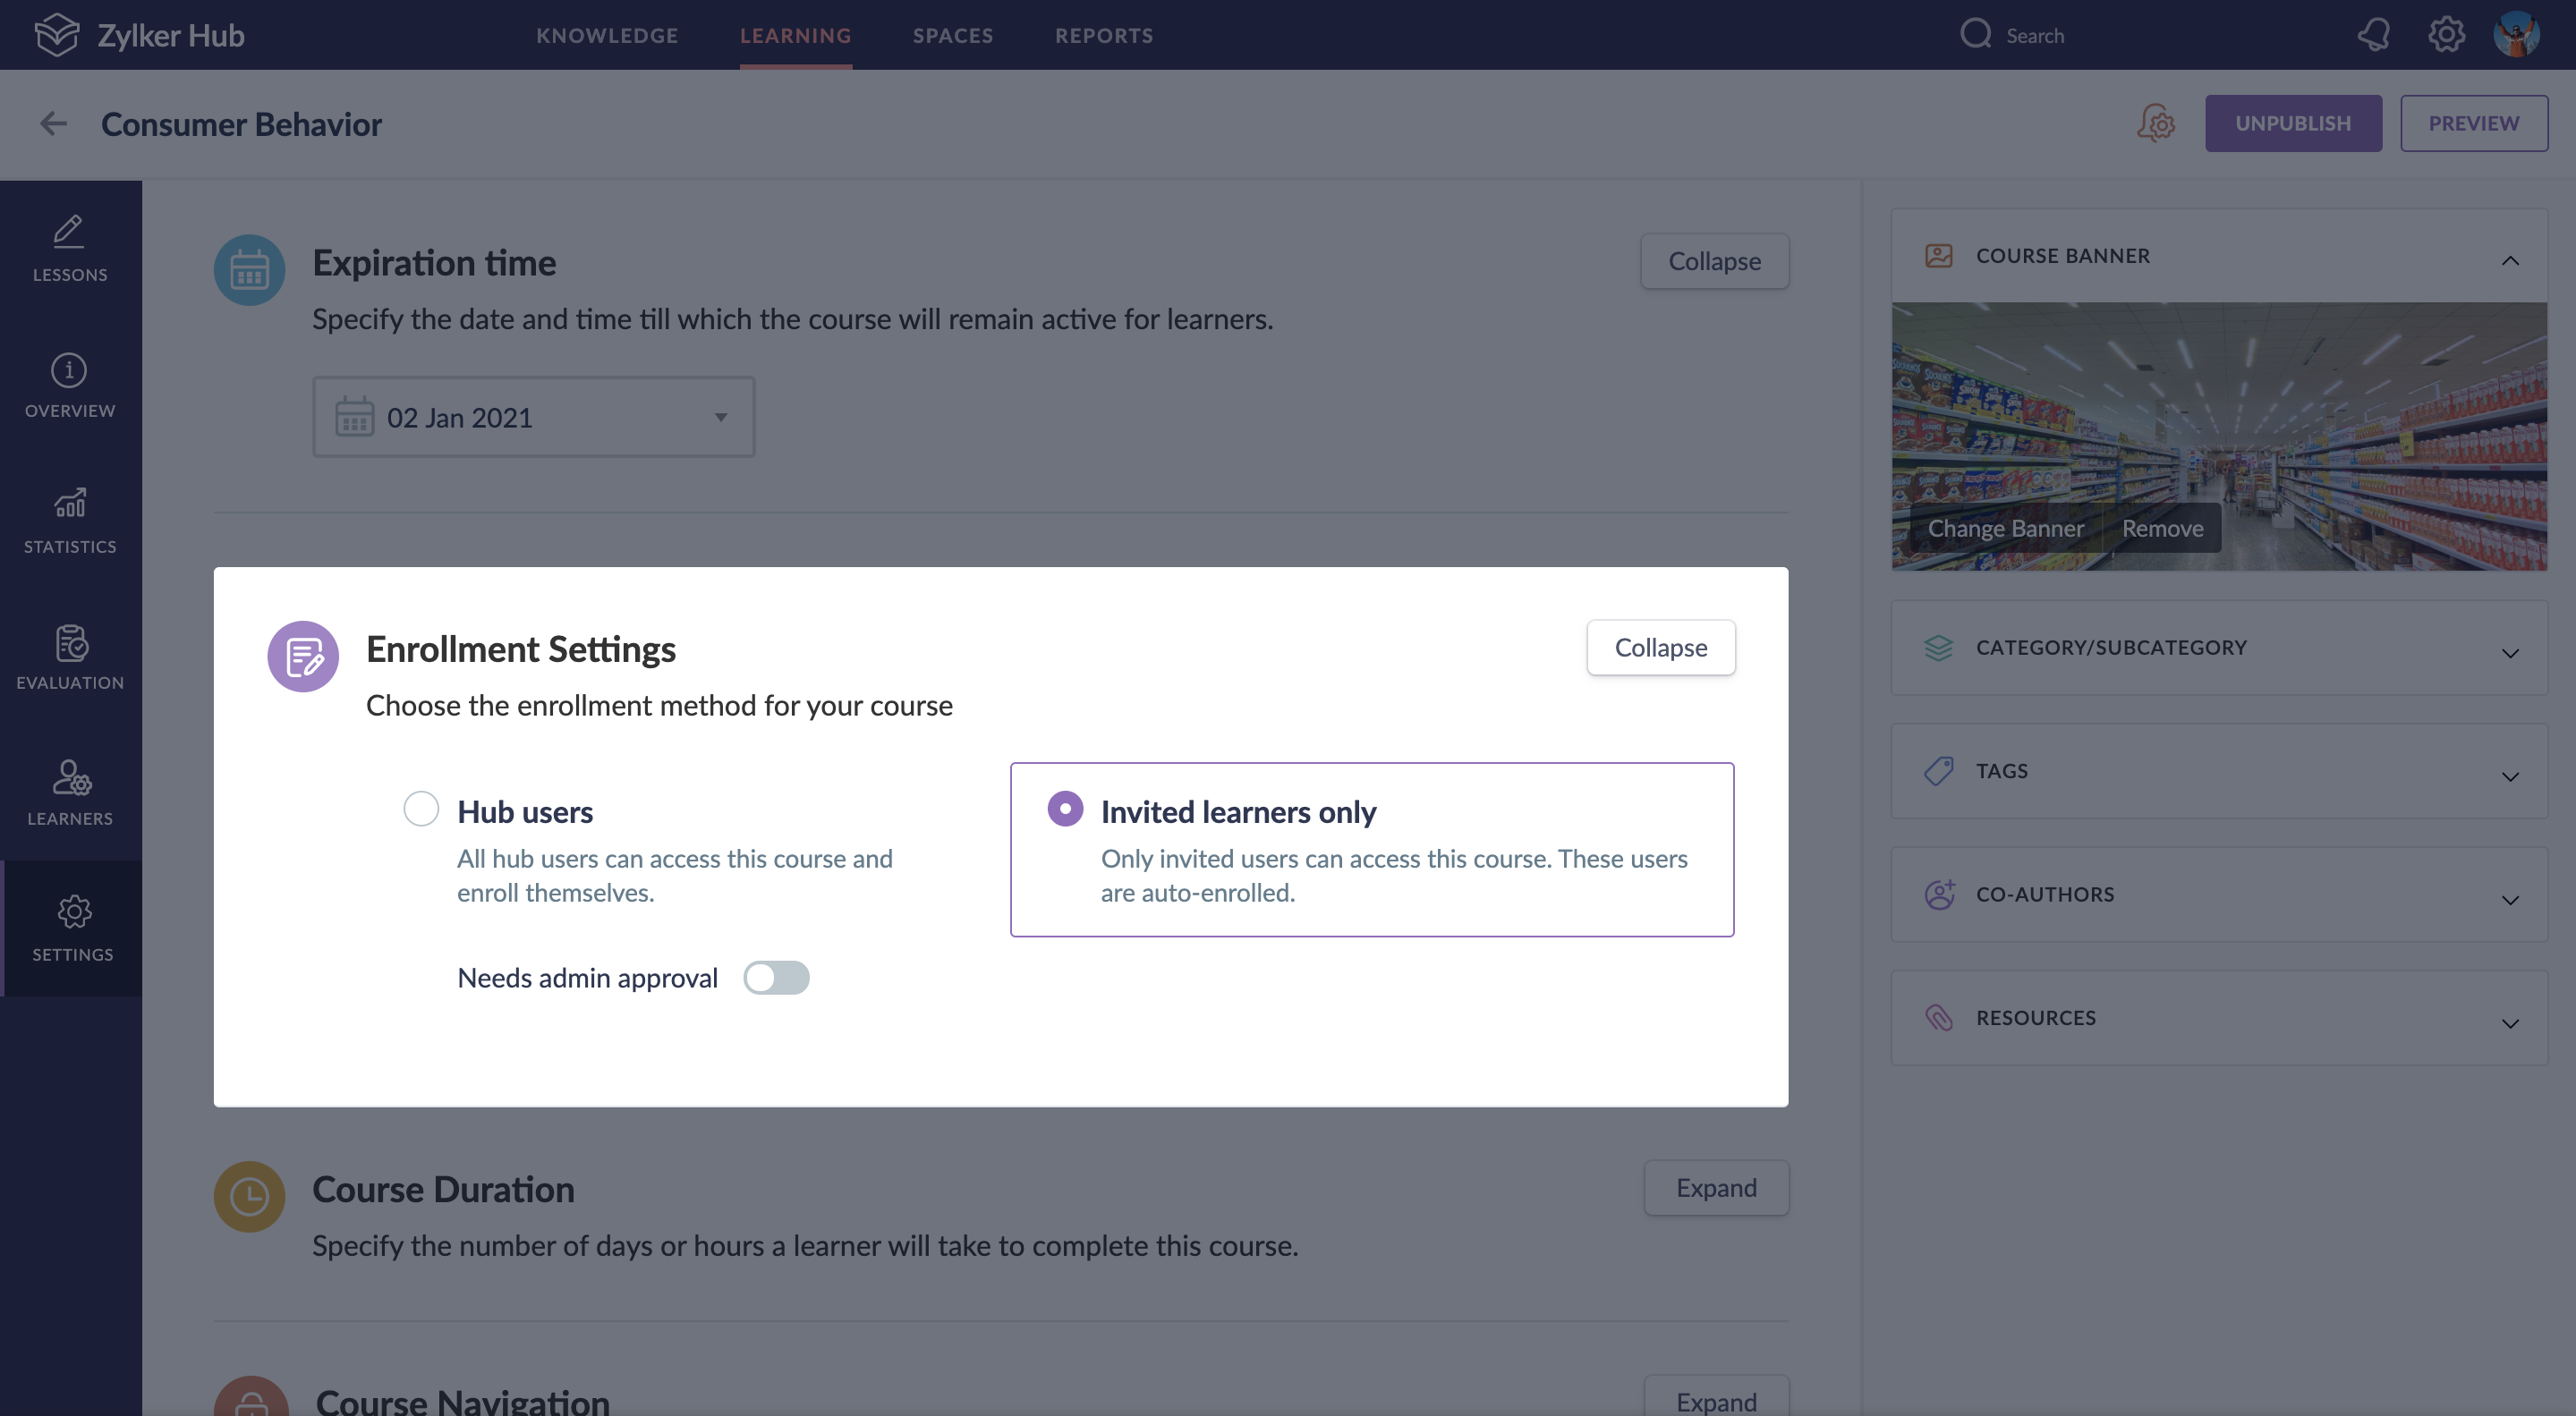Viewport: 2576px width, 1416px height.
Task: Switch to the Knowledge tab
Action: coord(607,35)
